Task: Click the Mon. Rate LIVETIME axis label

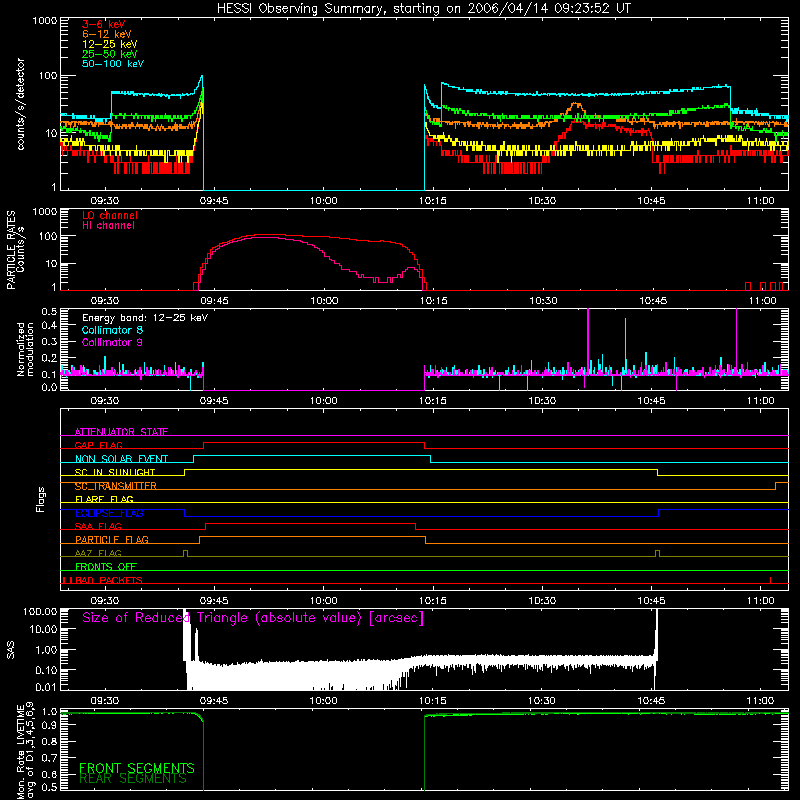Action: (25, 751)
